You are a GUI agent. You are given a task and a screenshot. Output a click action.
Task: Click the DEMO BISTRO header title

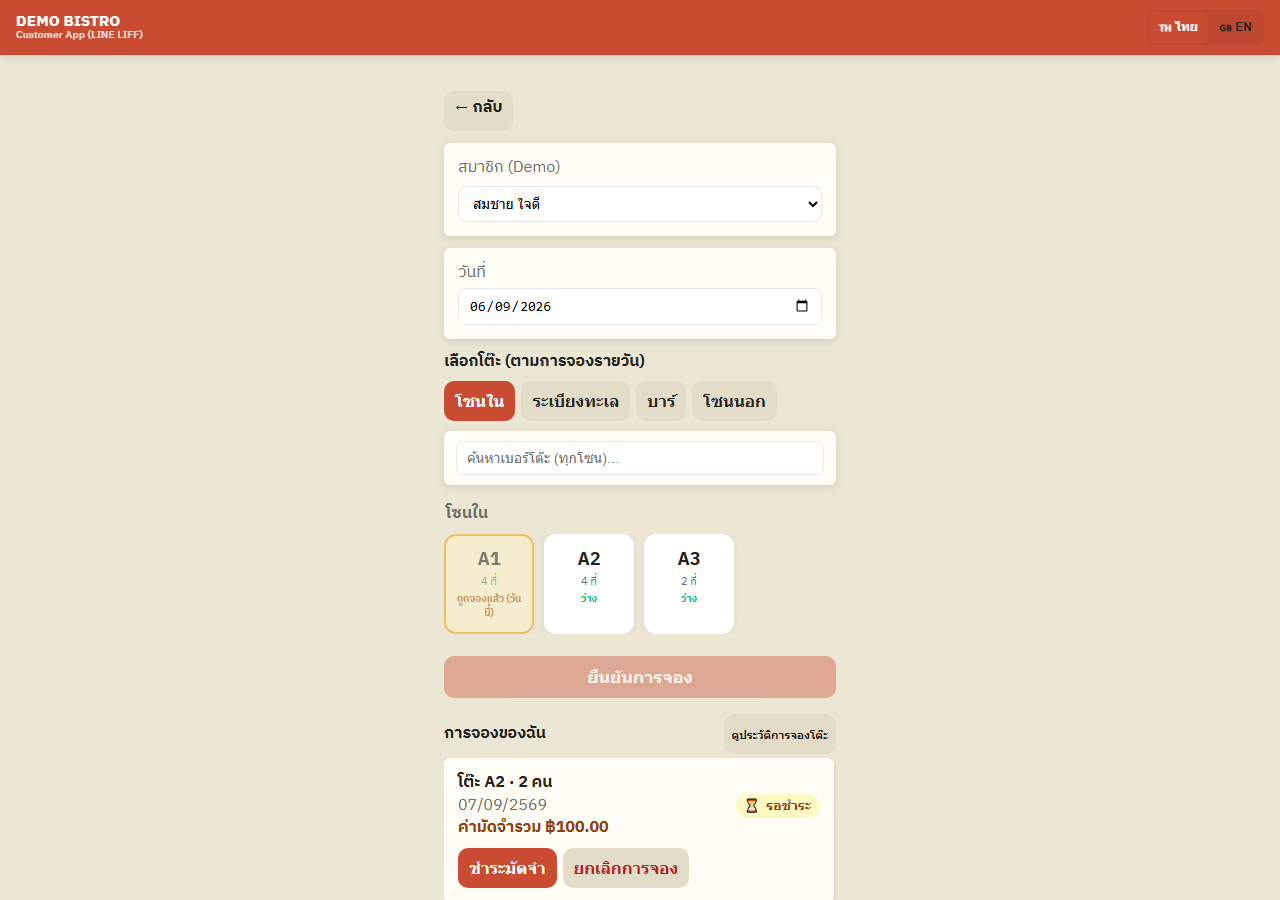[x=68, y=21]
